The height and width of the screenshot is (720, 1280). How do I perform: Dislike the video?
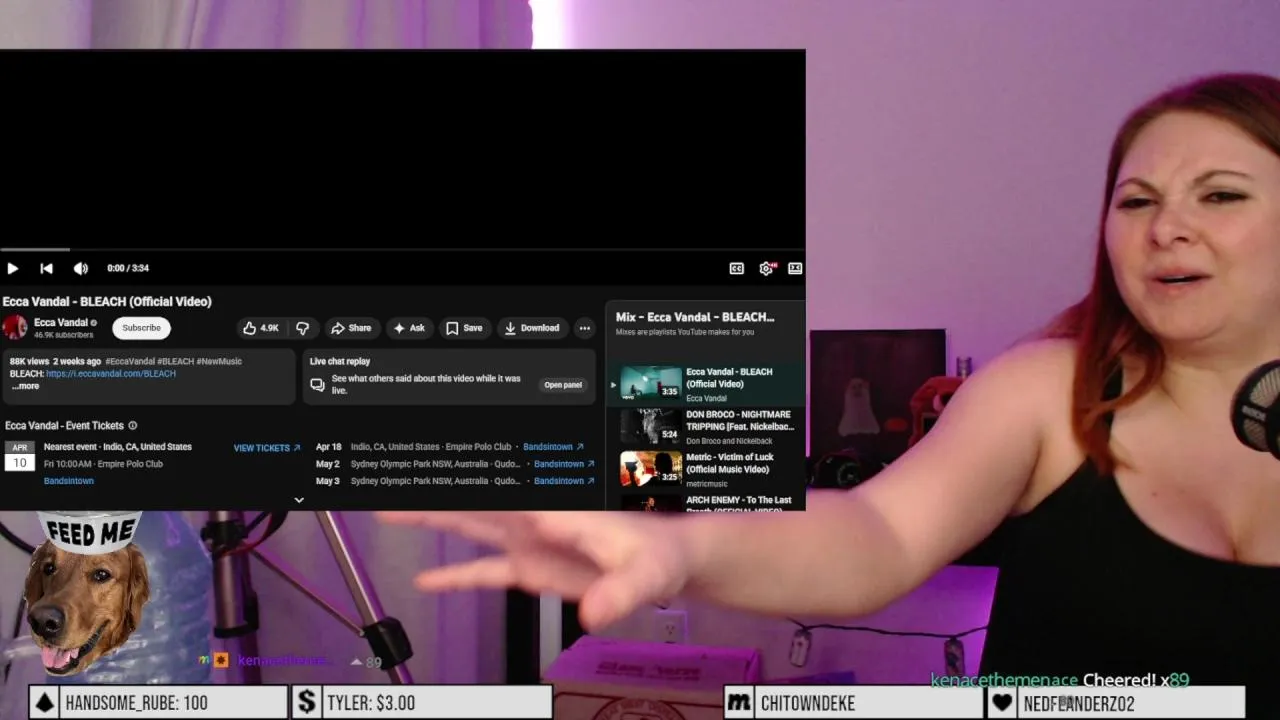coord(302,328)
